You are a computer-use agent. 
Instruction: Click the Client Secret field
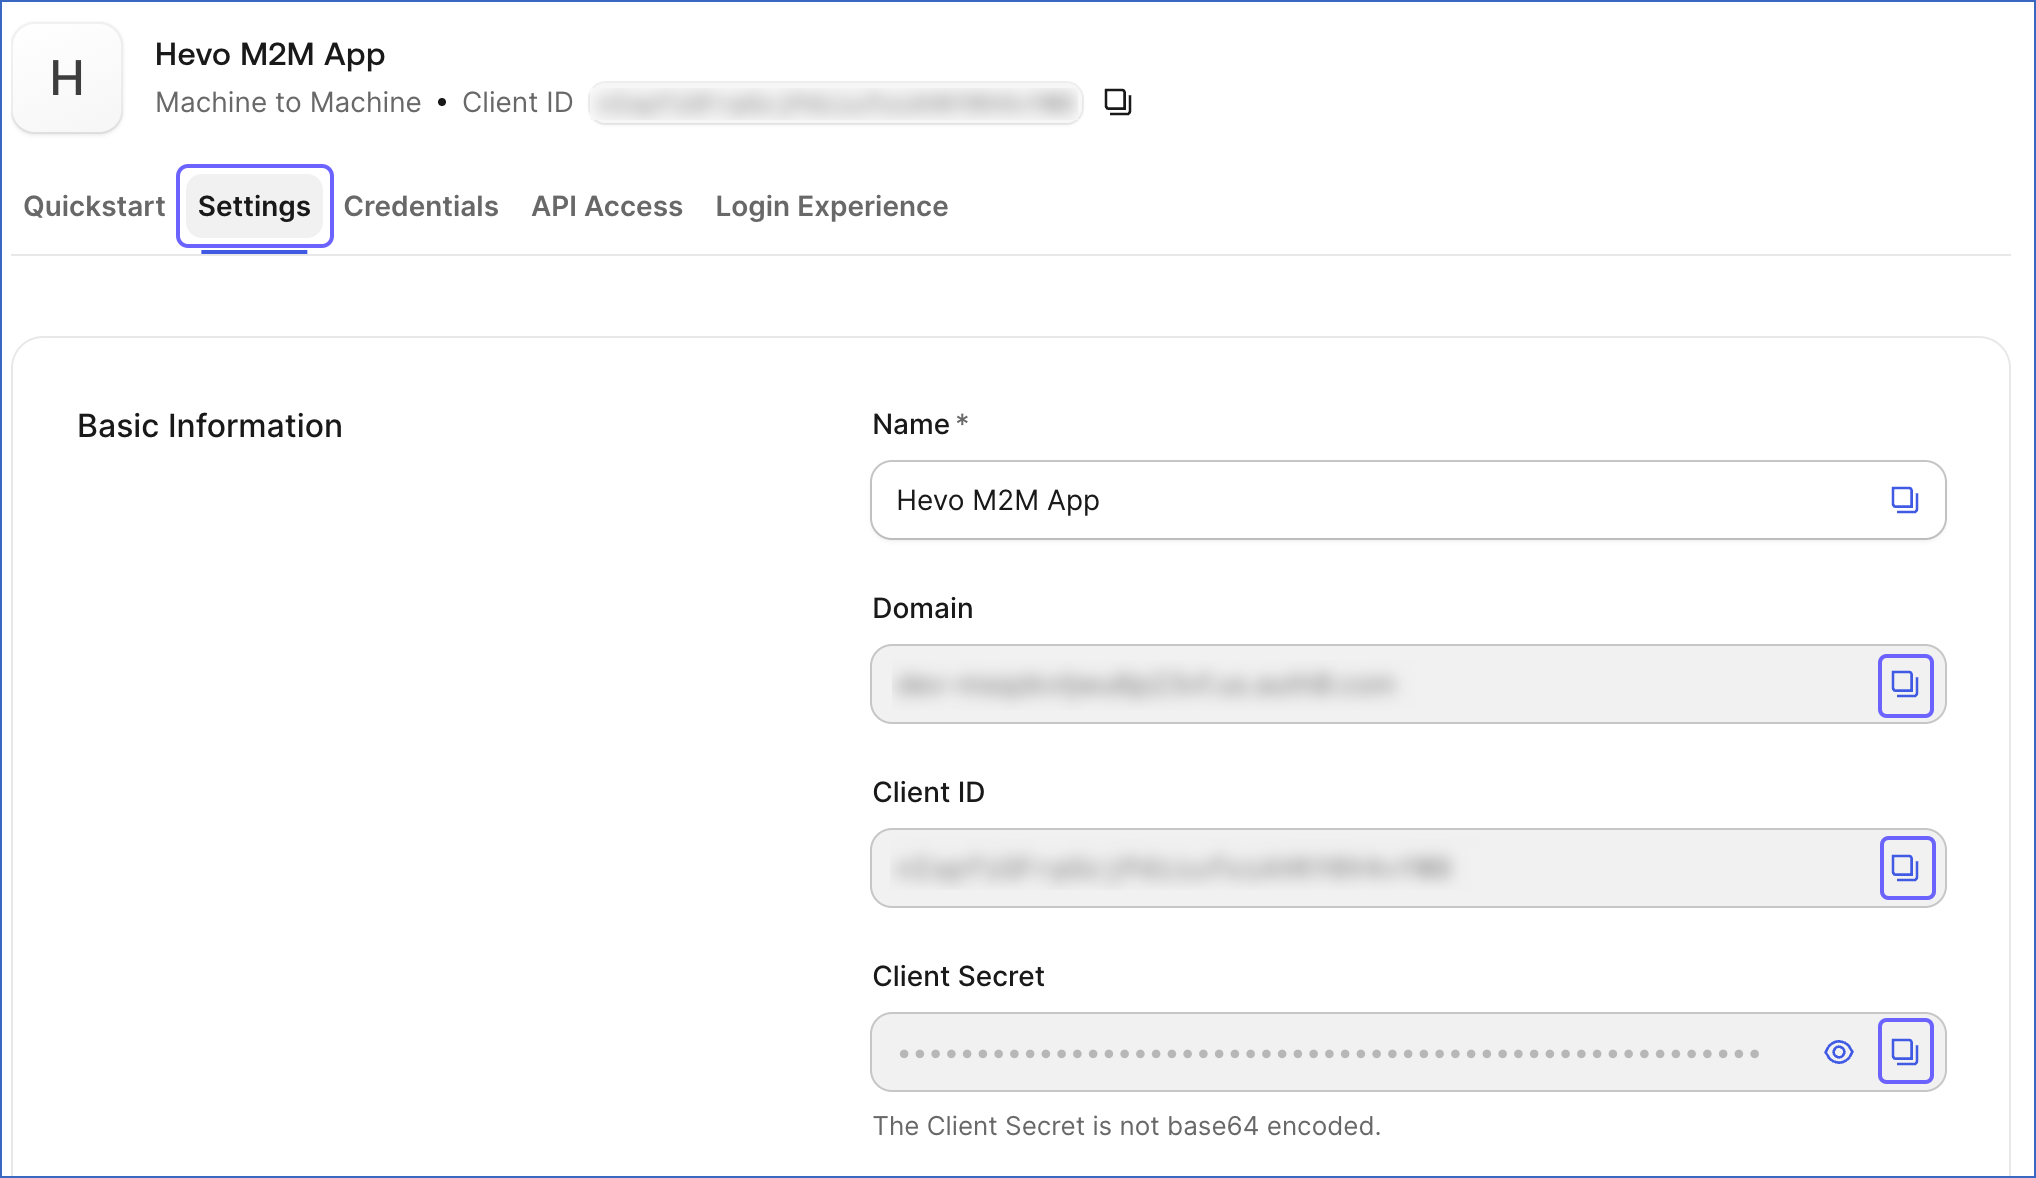pyautogui.click(x=1408, y=1052)
